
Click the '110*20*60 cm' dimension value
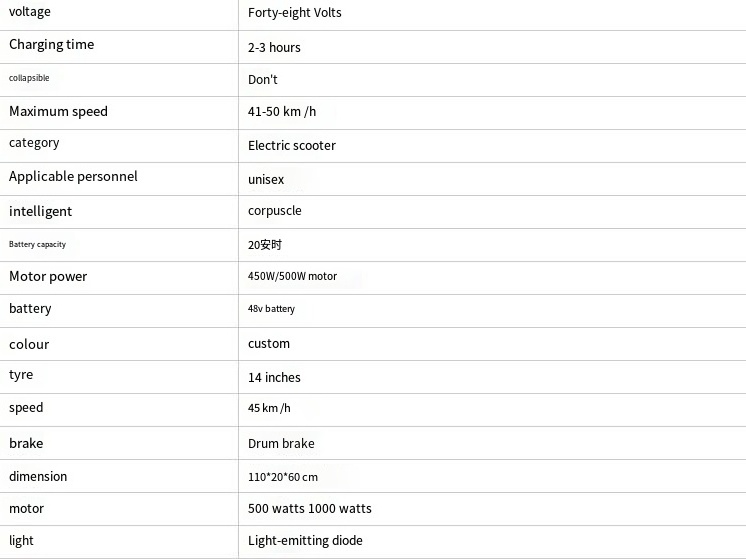point(283,477)
